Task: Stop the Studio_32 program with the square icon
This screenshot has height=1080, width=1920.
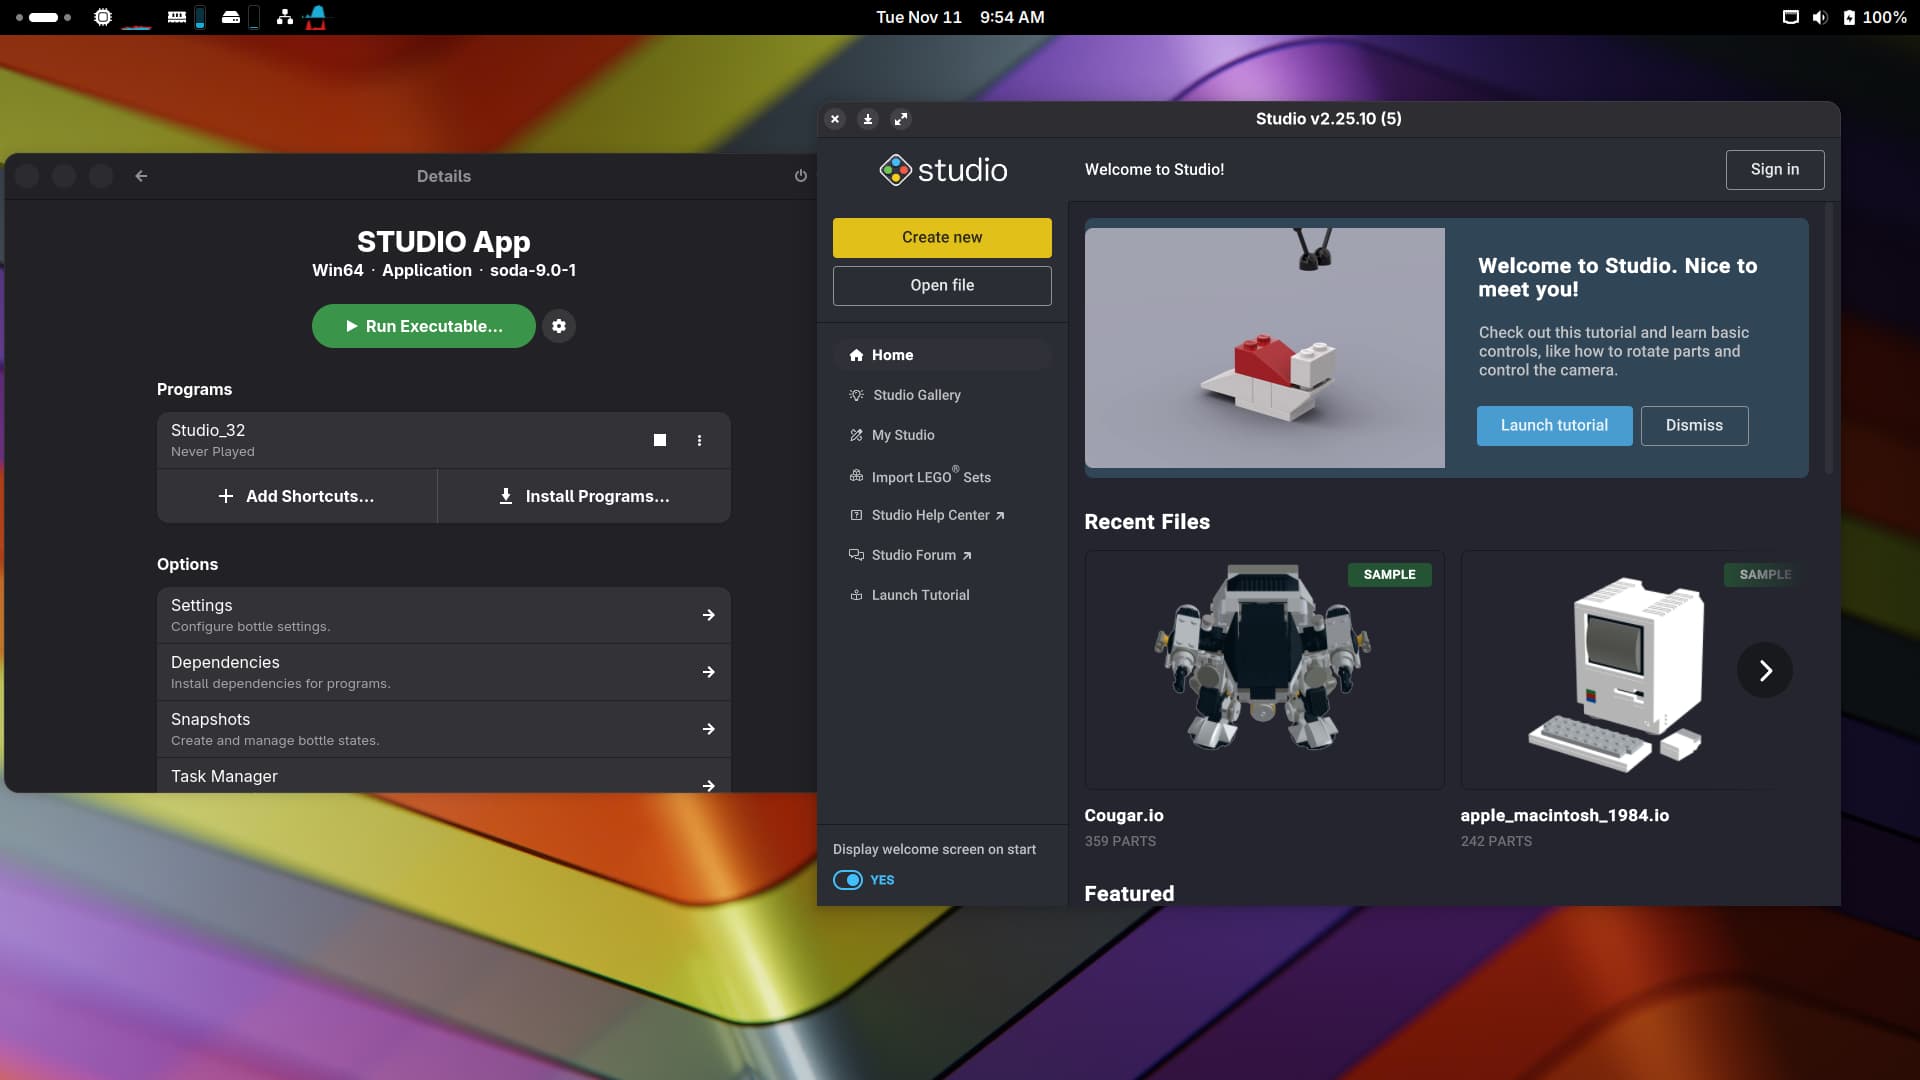Action: tap(660, 440)
